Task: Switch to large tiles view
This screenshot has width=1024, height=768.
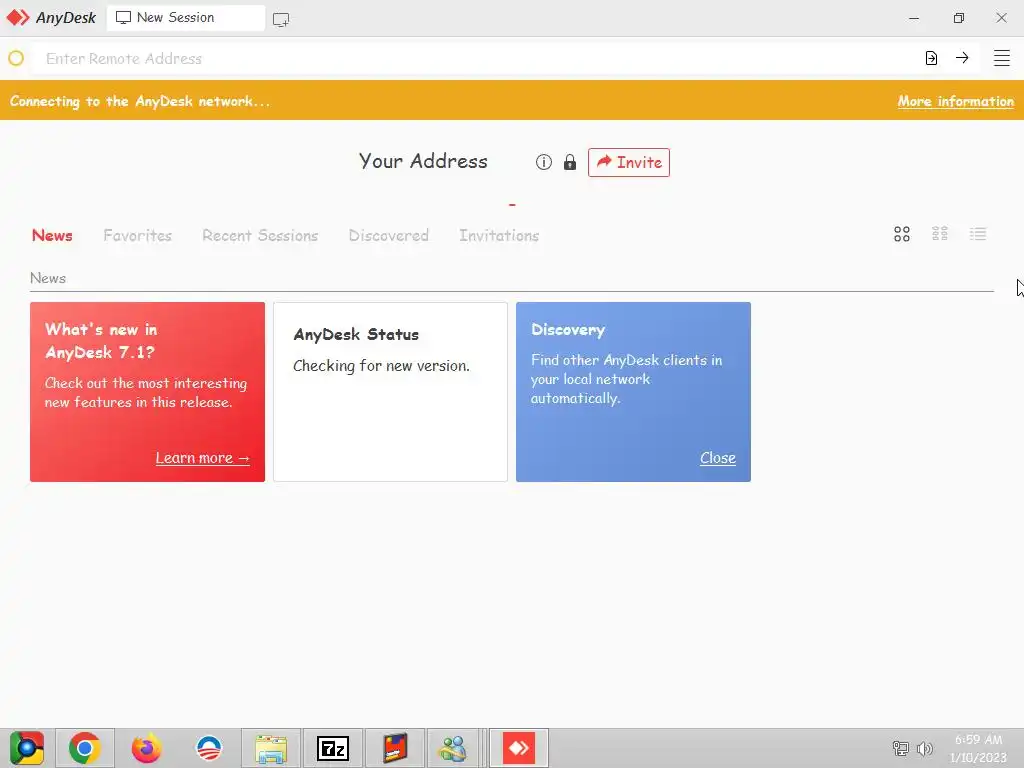Action: point(902,234)
